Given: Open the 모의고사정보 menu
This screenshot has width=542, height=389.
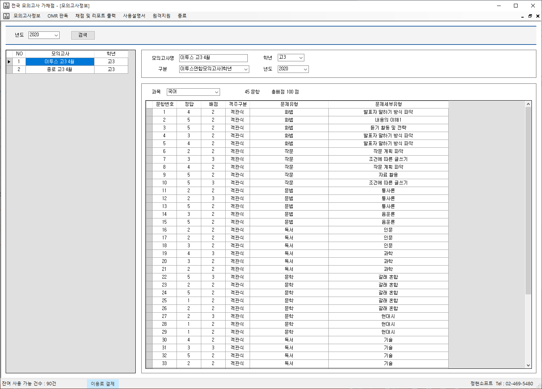Looking at the screenshot, I should [x=27, y=16].
